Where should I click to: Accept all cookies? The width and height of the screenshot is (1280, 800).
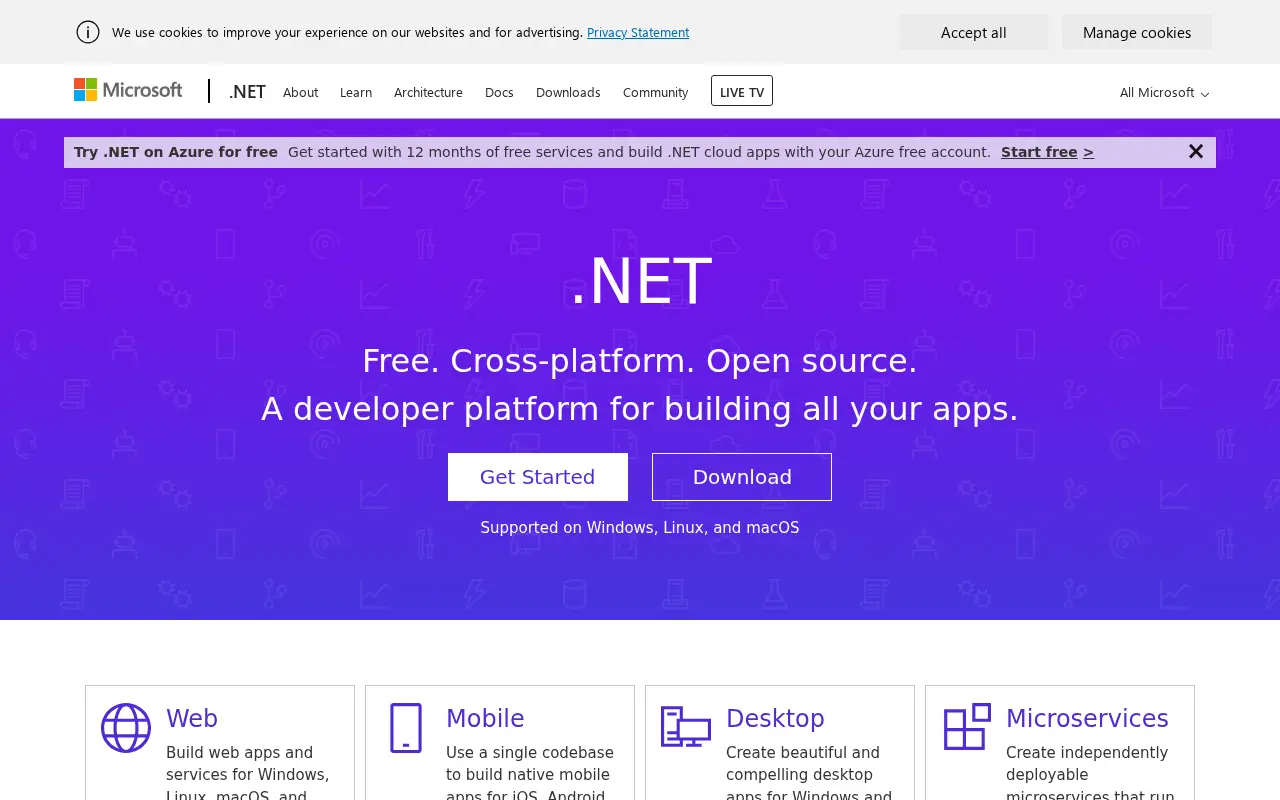point(974,32)
